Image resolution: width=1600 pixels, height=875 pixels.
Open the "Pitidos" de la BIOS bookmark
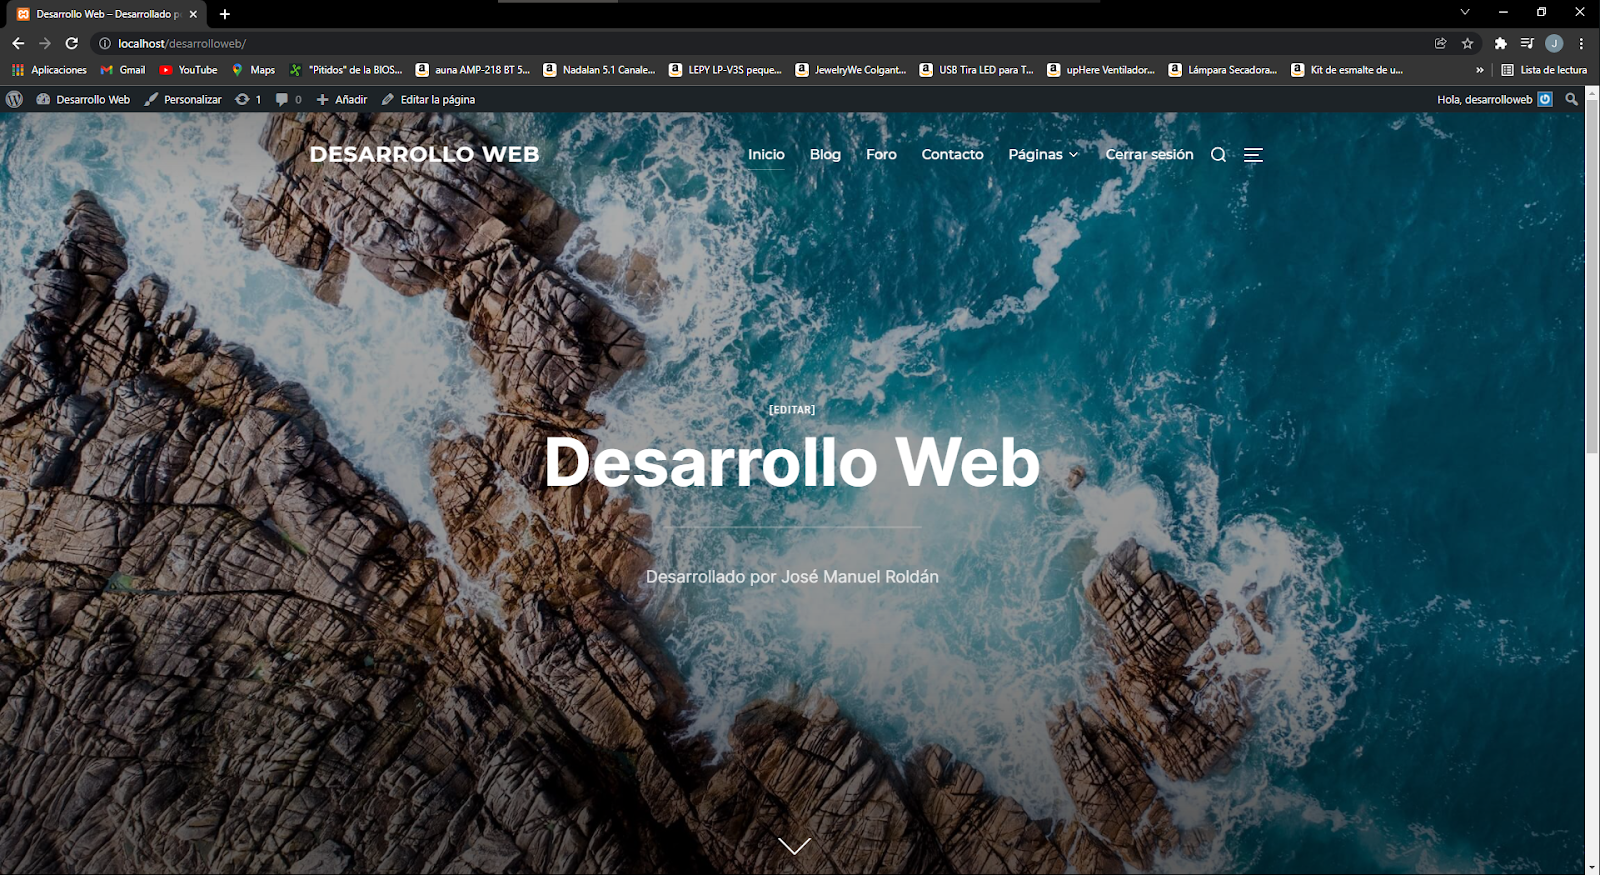[x=346, y=70]
